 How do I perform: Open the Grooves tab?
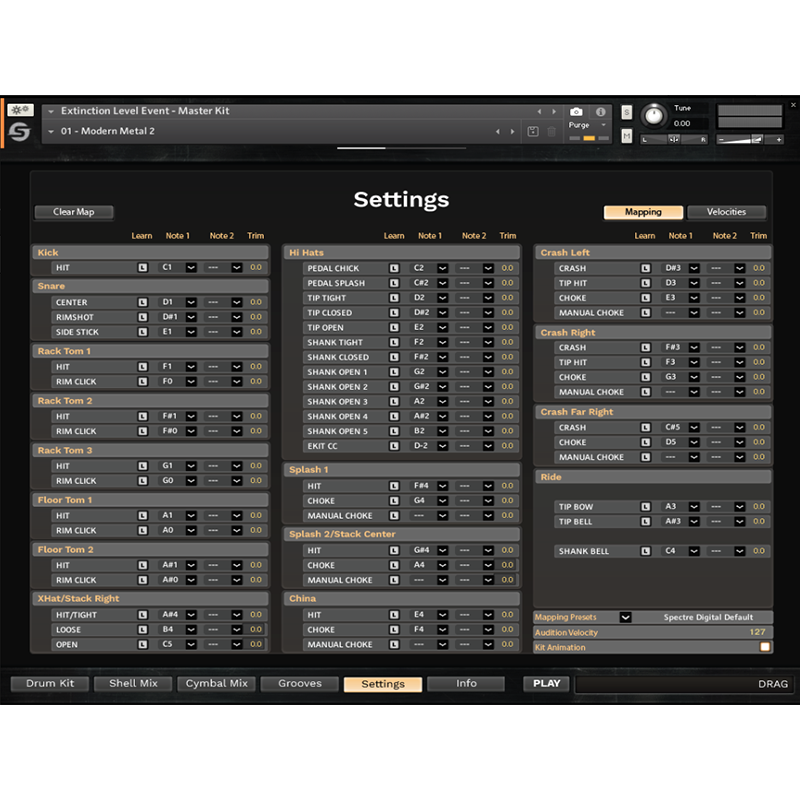tap(299, 684)
